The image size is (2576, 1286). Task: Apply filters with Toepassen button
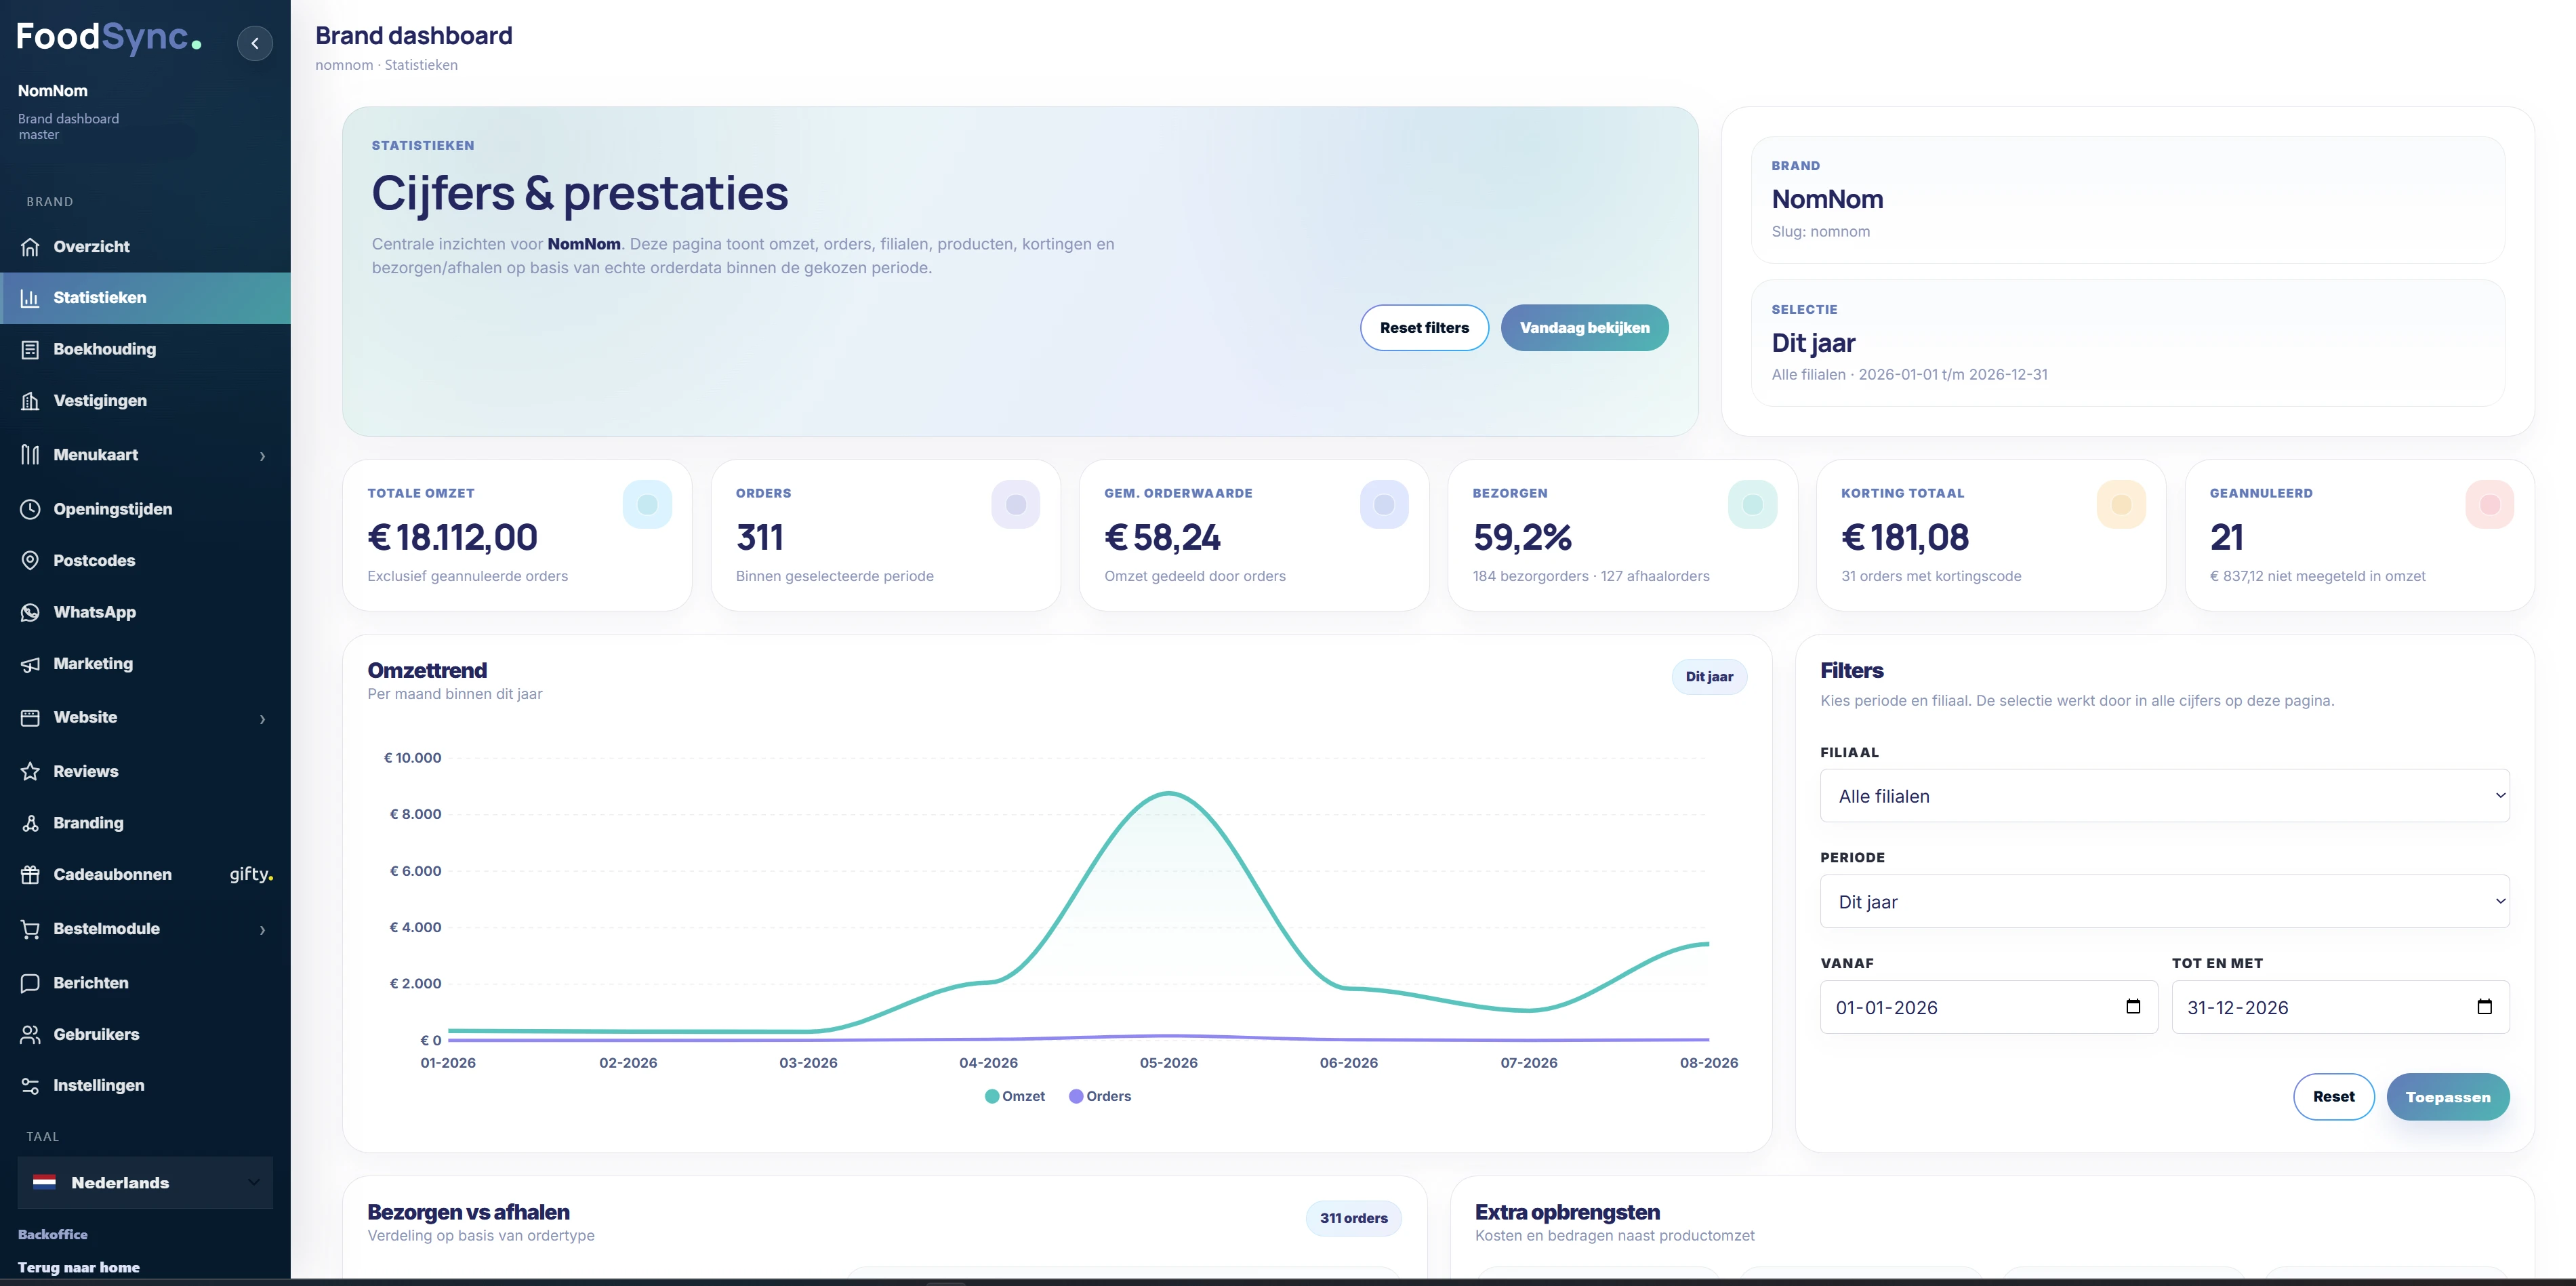point(2447,1097)
